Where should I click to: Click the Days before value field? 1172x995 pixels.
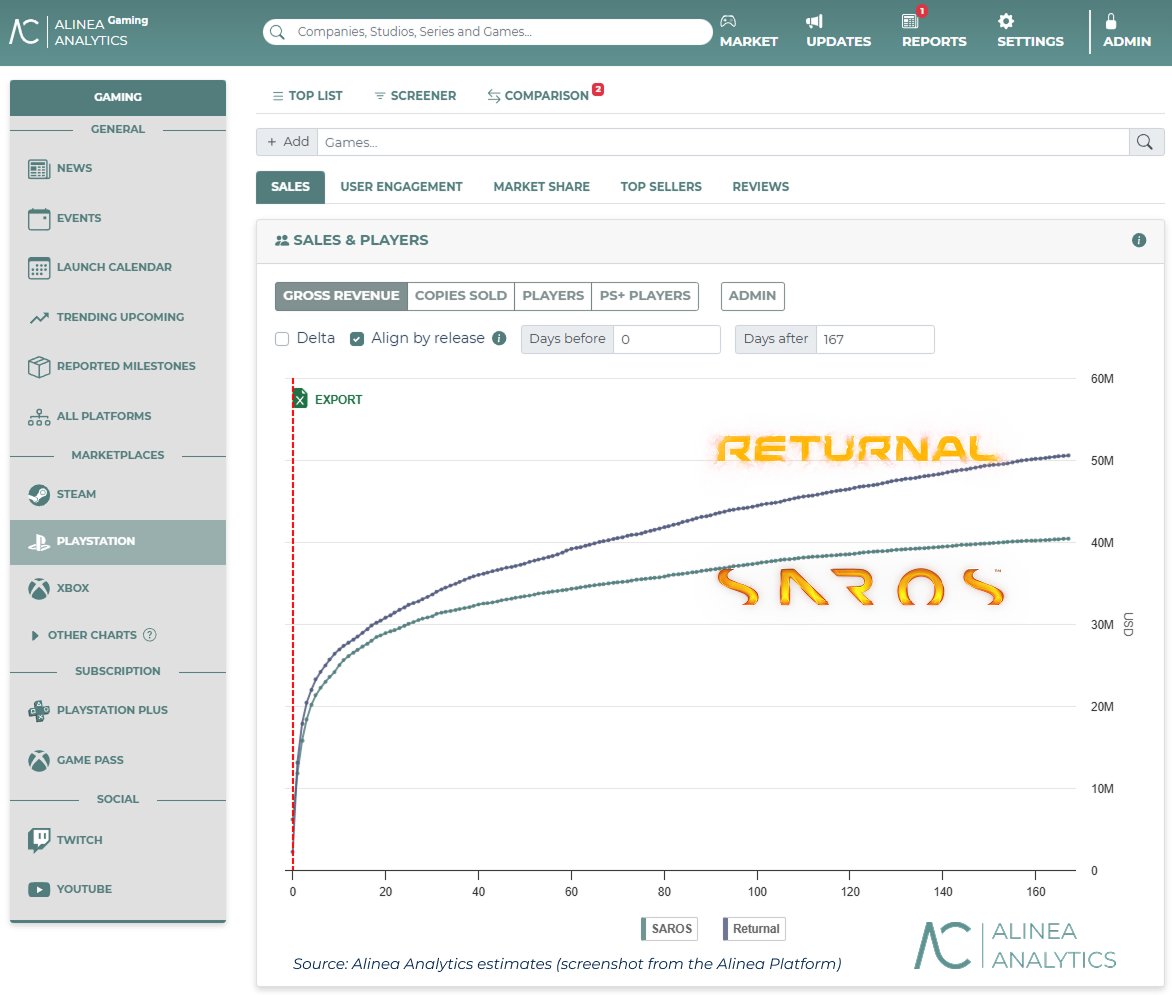[667, 339]
